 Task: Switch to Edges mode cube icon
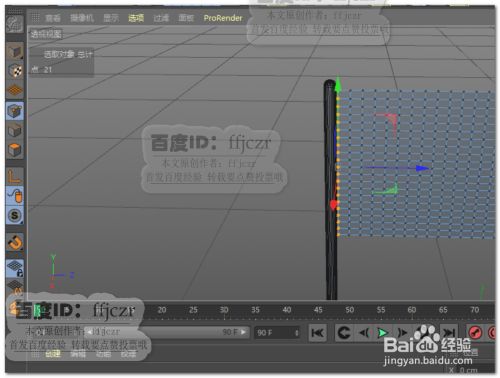[14, 130]
